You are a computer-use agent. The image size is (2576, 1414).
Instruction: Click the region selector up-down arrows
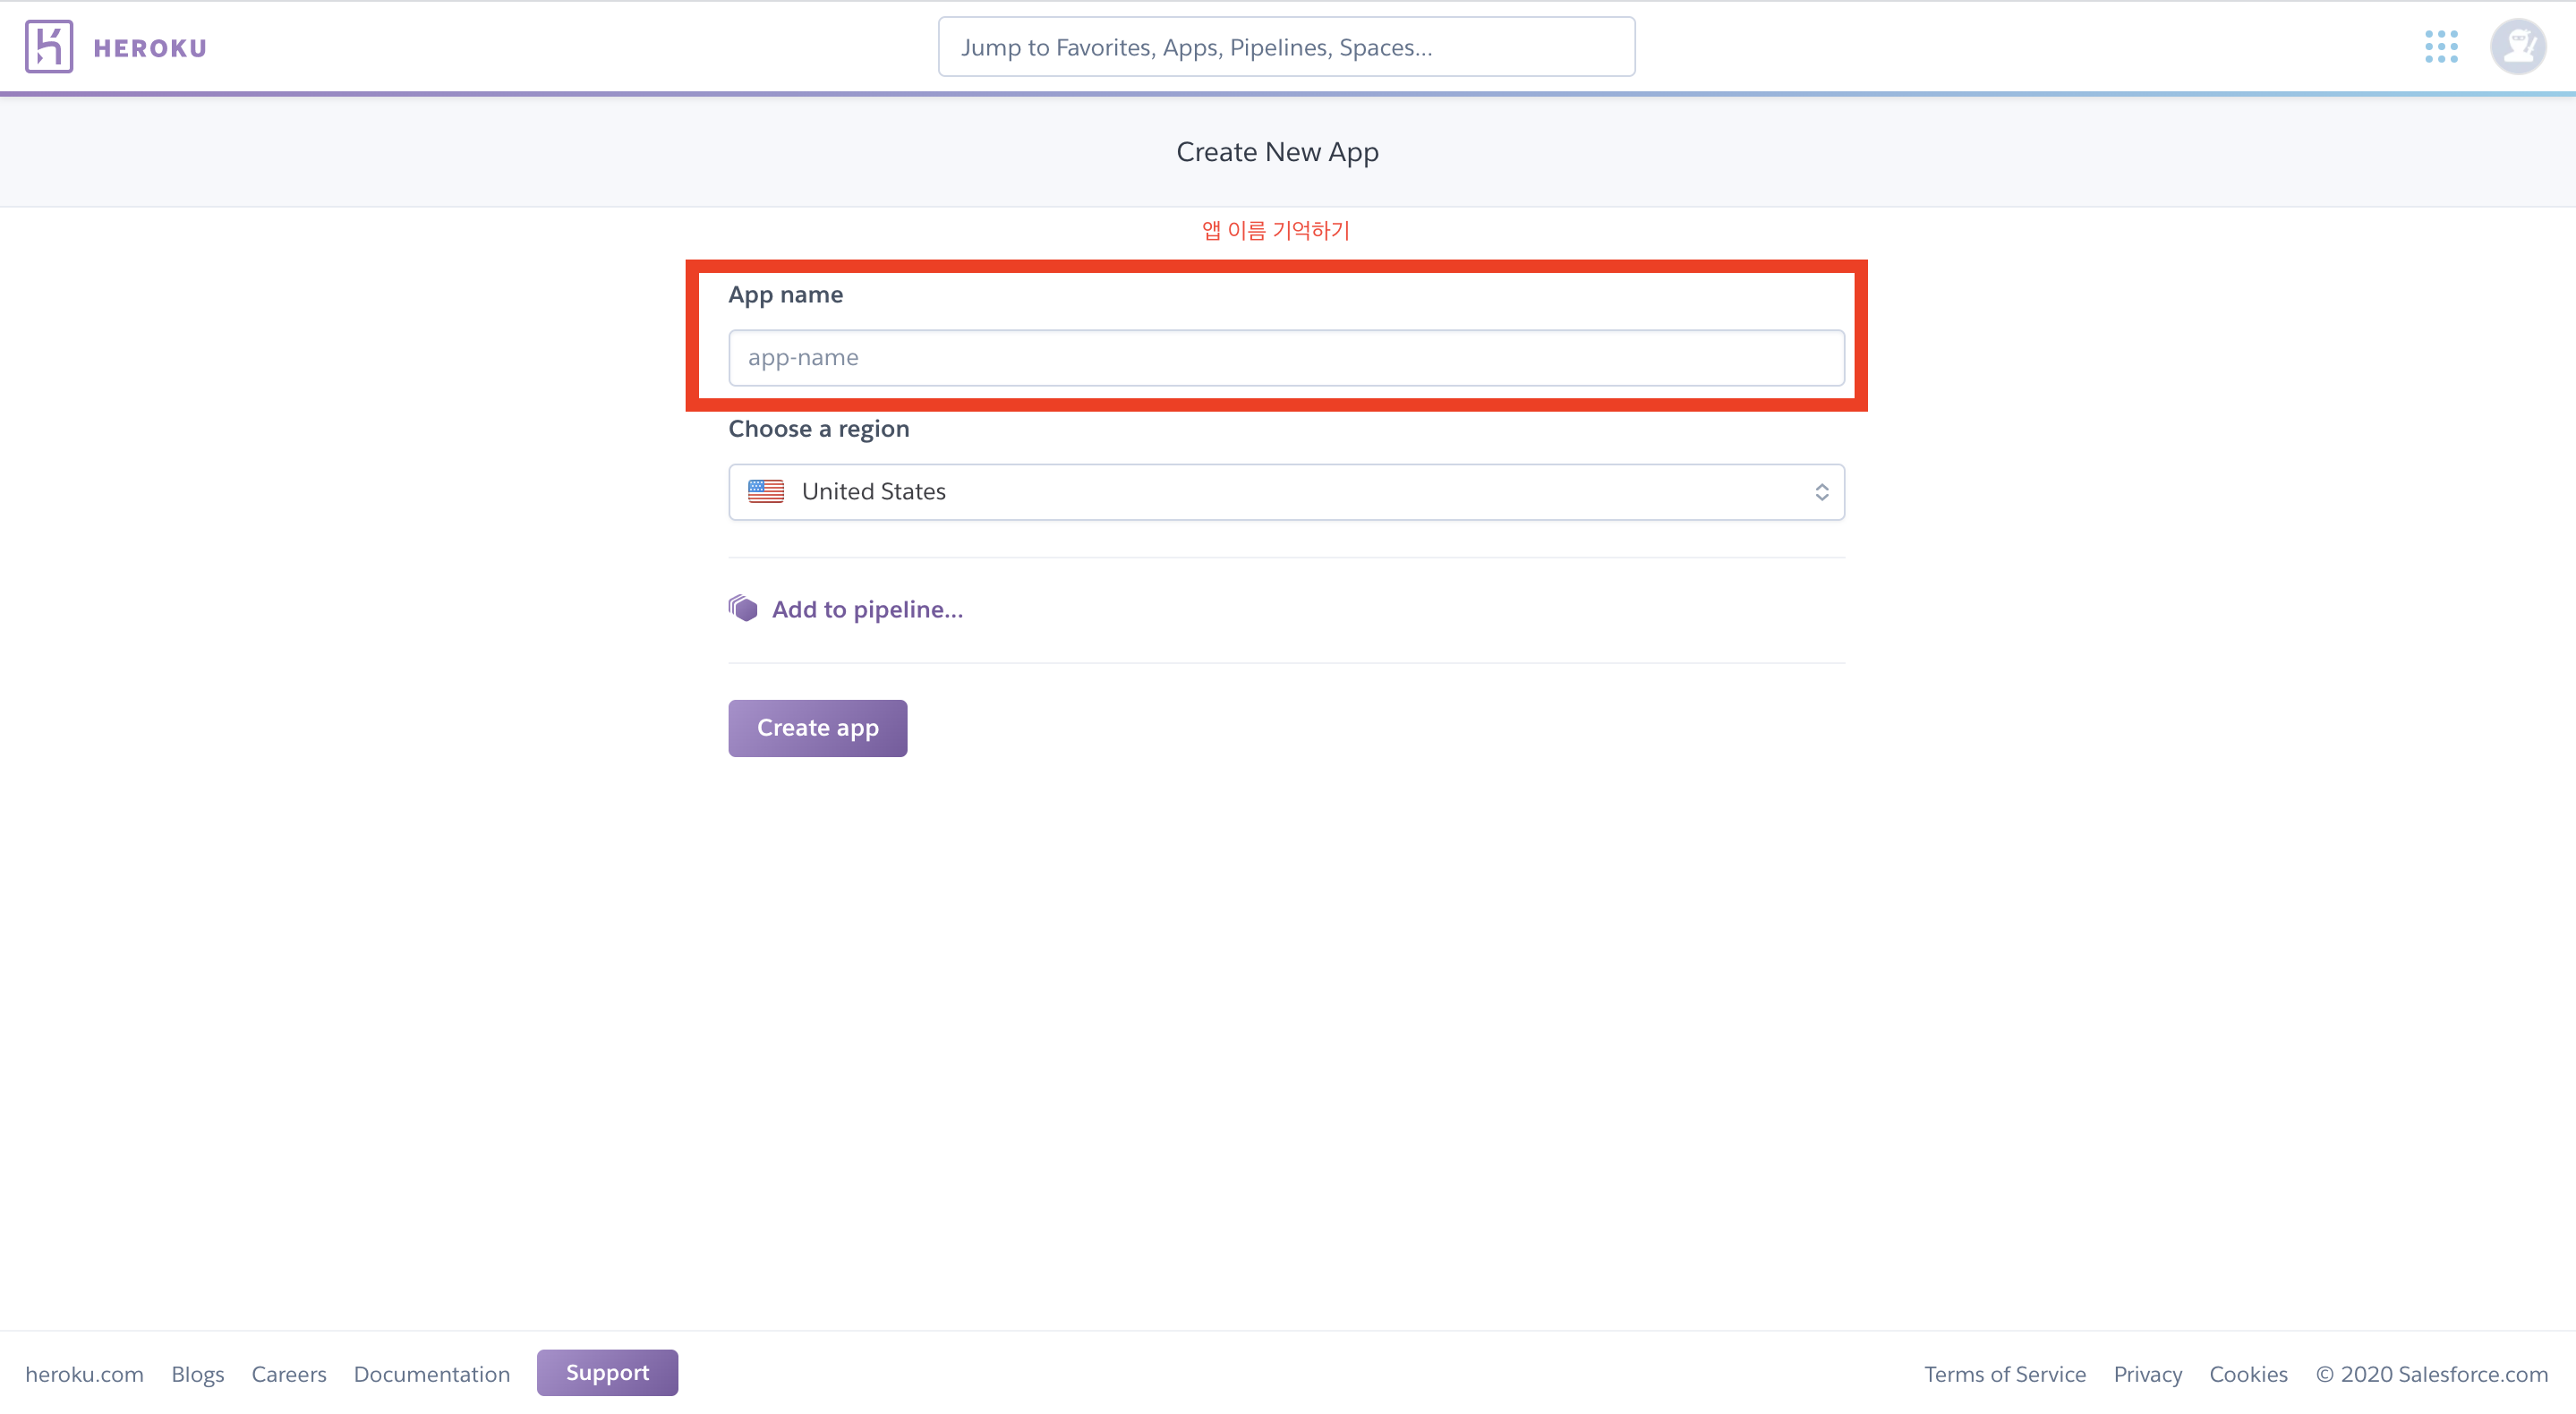[x=1821, y=492]
